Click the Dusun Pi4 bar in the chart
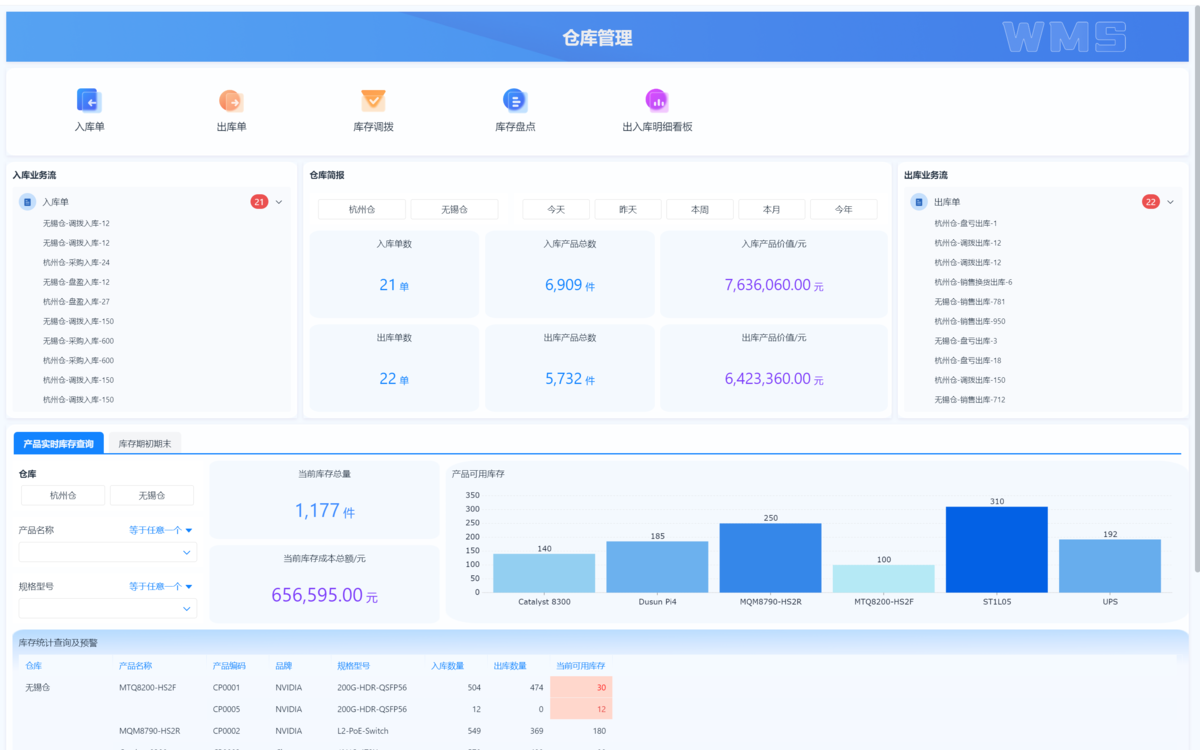1200x750 pixels. (657, 567)
